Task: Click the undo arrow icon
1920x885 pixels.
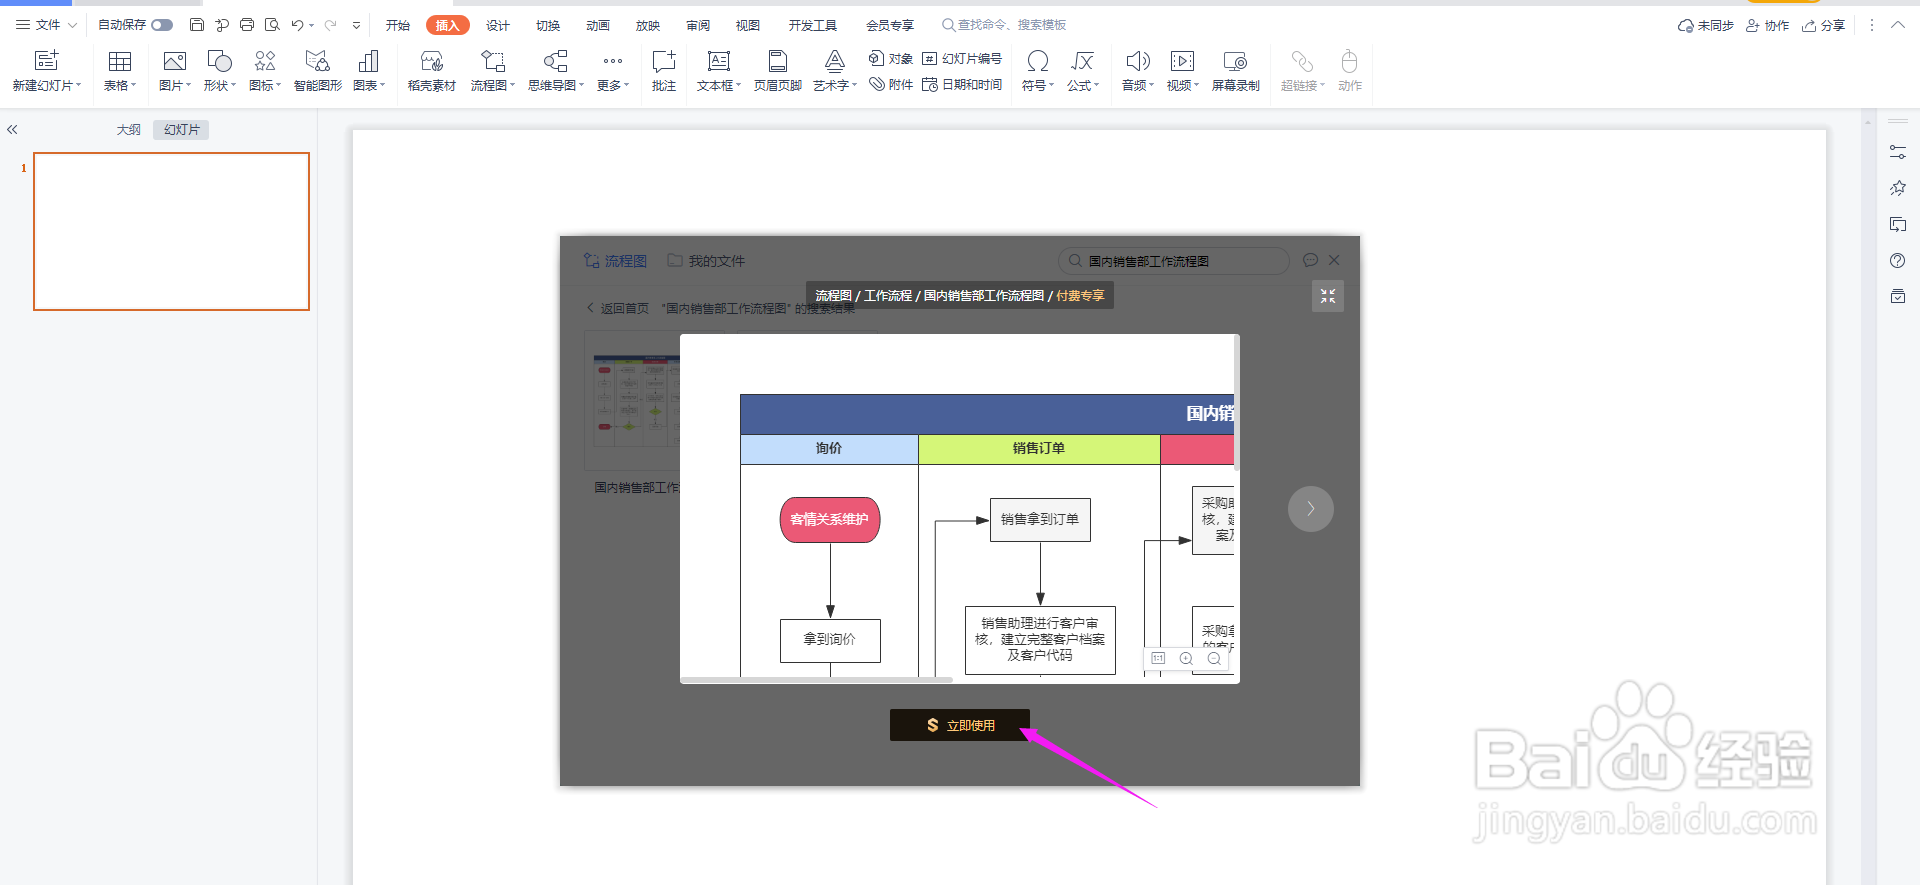Action: coord(297,25)
